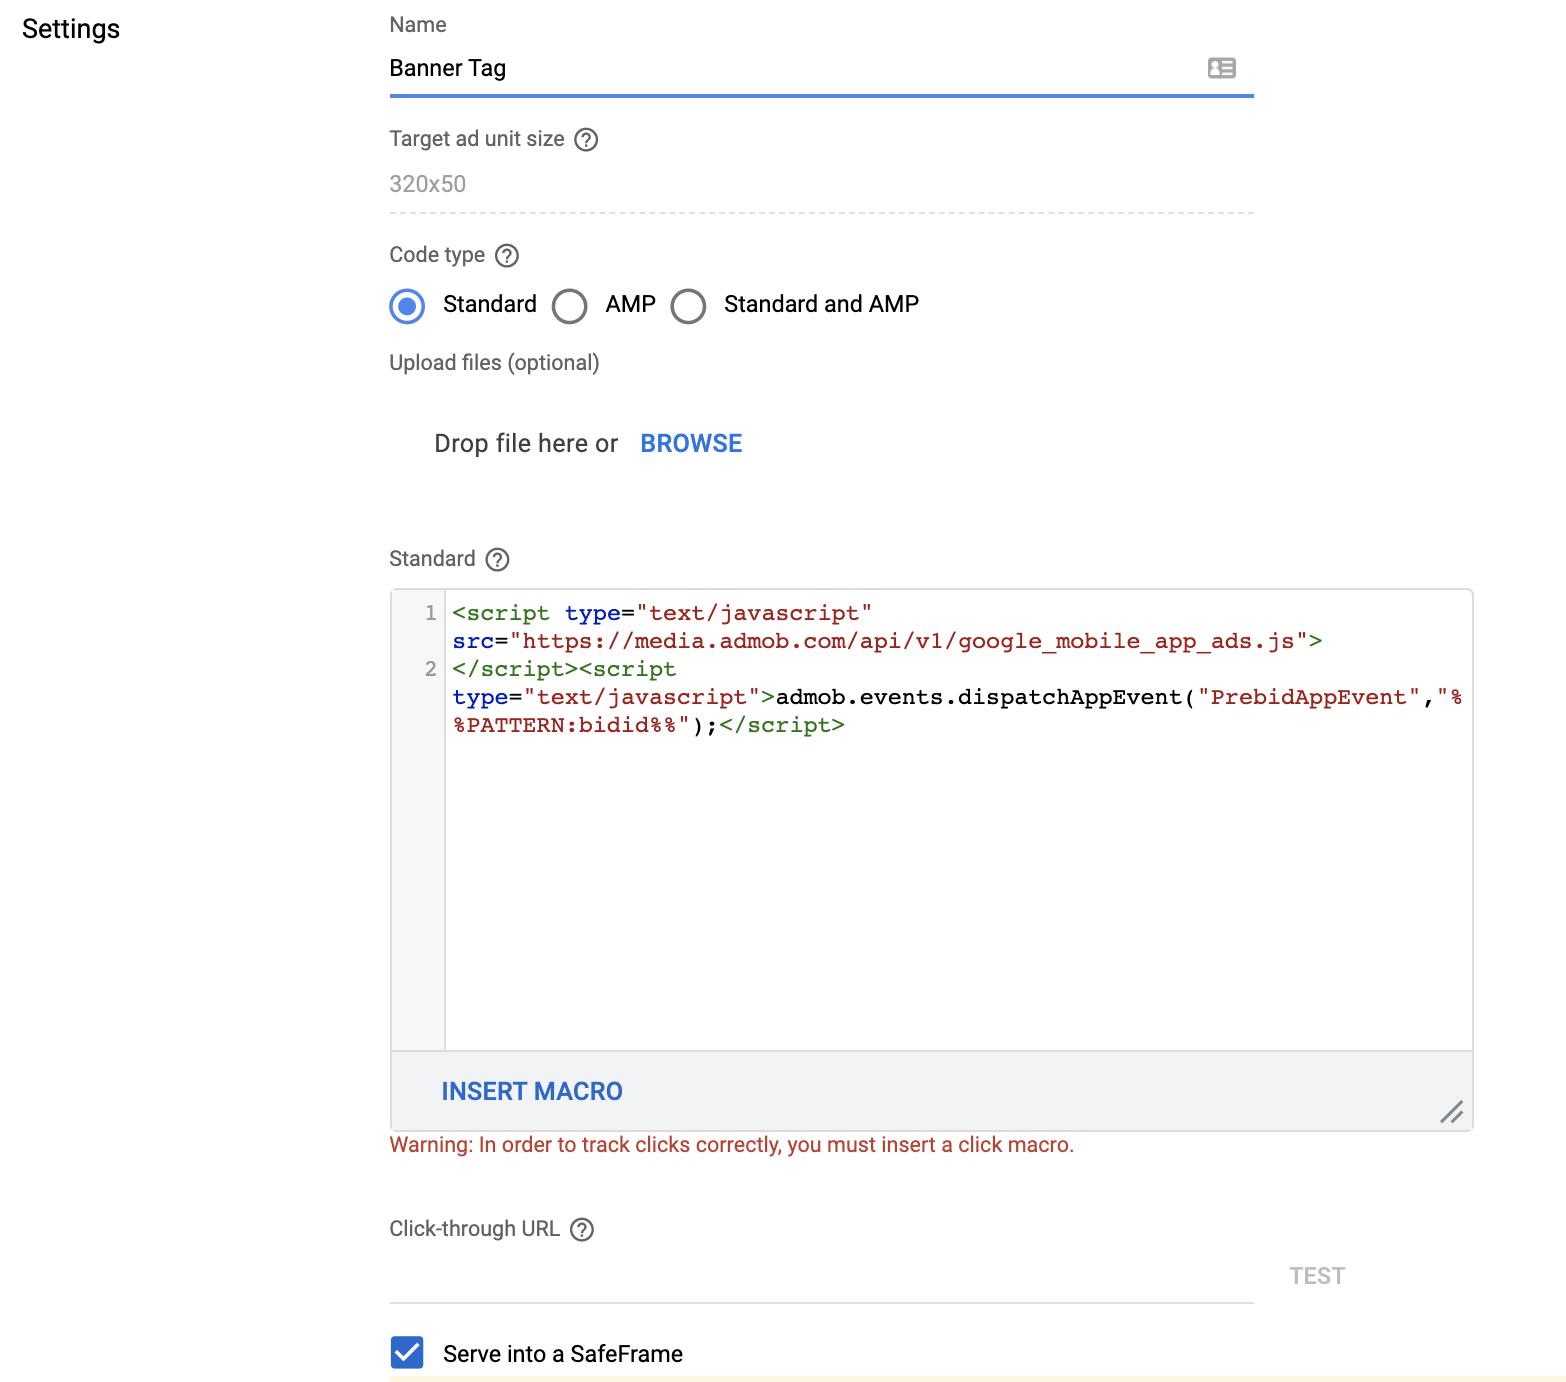The width and height of the screenshot is (1566, 1382).
Task: Click the contact card icon beside Name field
Action: [1221, 68]
